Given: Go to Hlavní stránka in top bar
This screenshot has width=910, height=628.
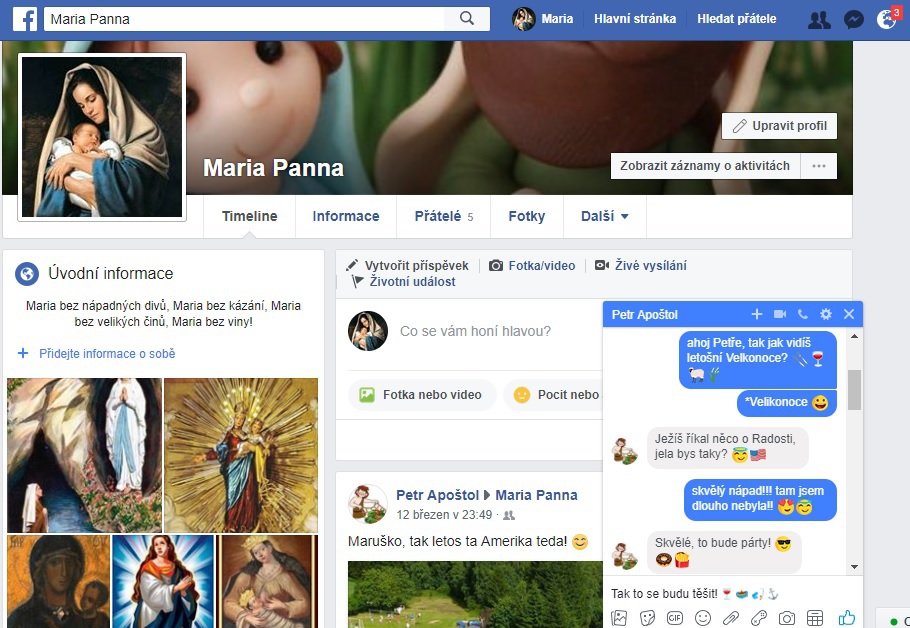Looking at the screenshot, I should pos(635,19).
